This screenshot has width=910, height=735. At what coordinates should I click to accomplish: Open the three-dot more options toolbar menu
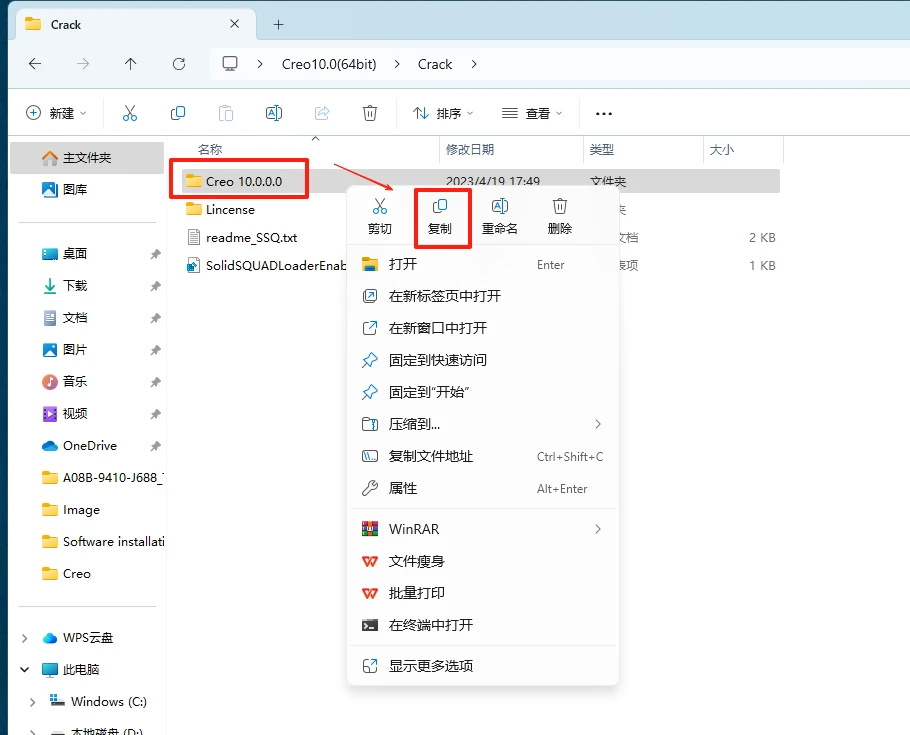point(604,114)
